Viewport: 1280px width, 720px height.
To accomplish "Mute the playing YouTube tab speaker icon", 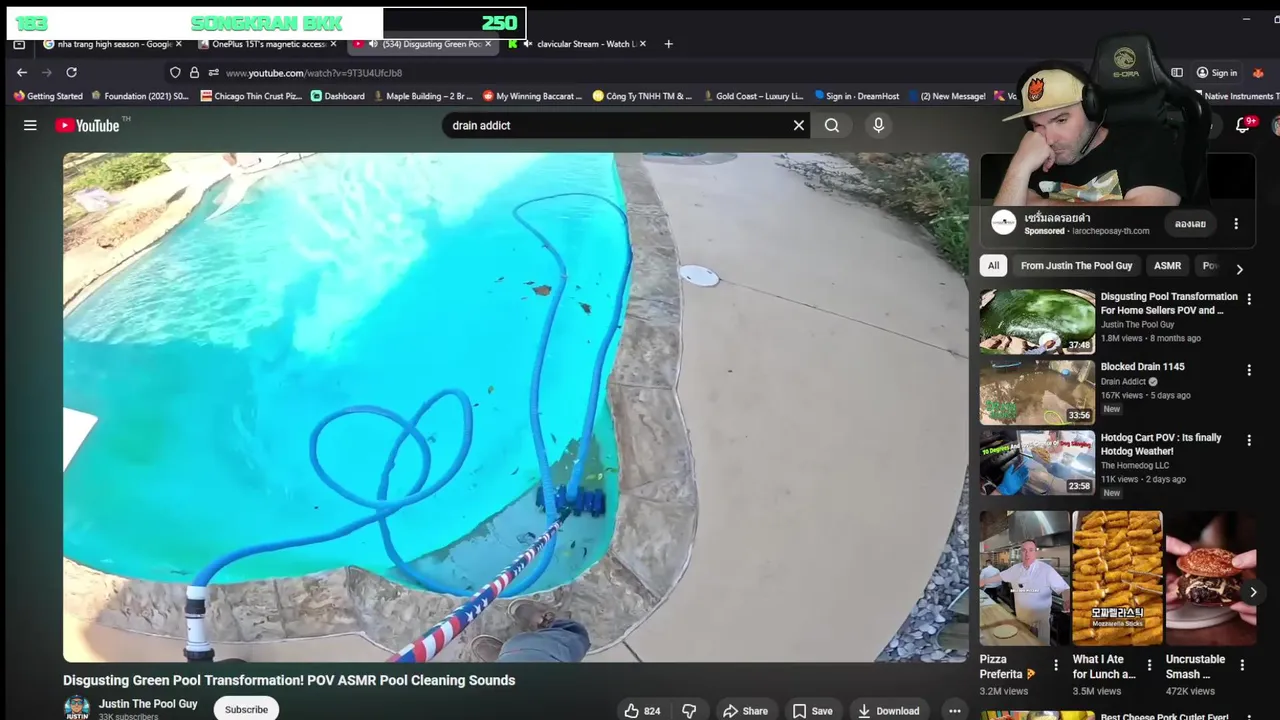I will (373, 44).
